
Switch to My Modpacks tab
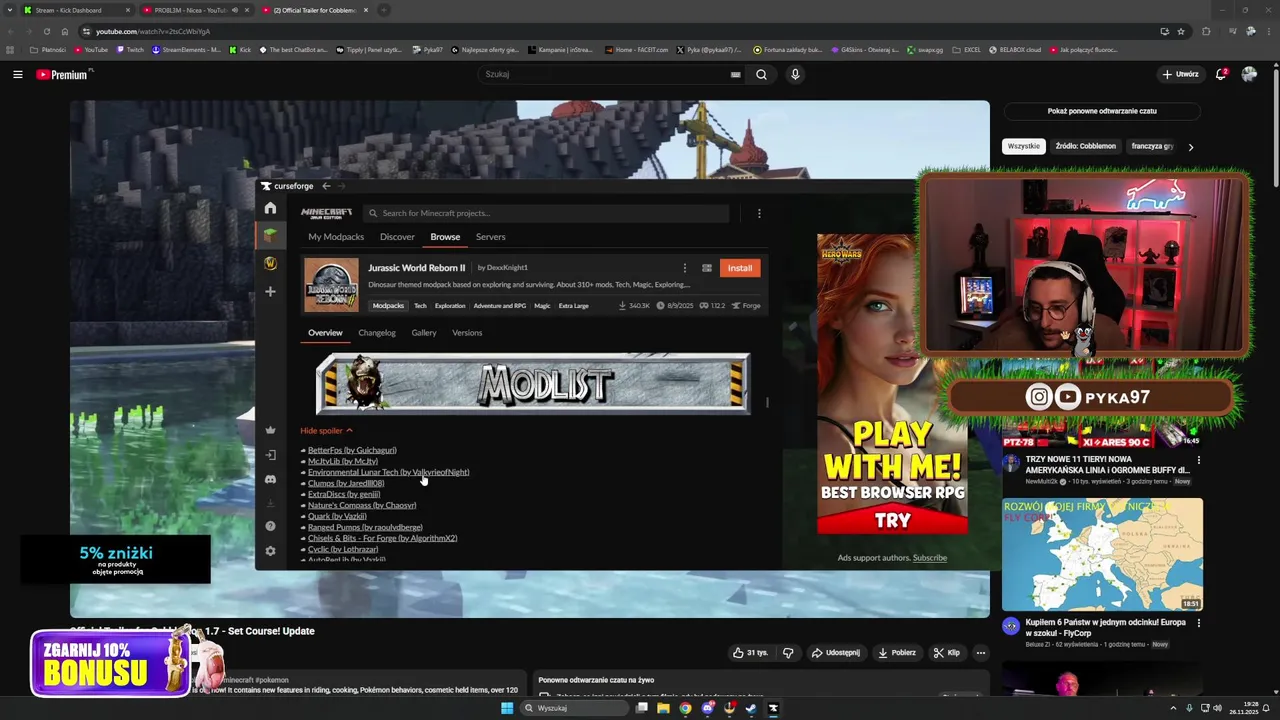point(336,237)
